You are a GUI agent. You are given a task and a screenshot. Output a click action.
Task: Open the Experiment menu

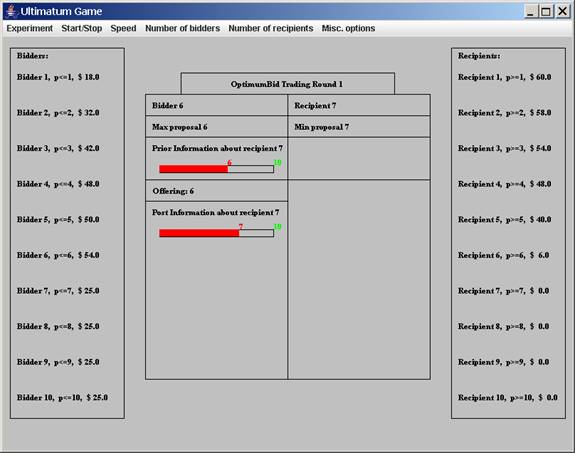tap(30, 28)
